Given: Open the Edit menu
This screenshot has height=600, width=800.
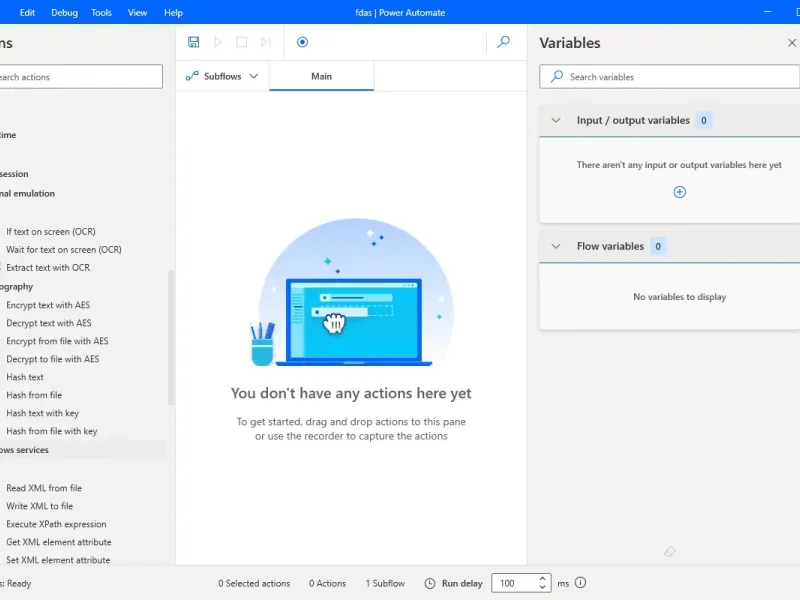Looking at the screenshot, I should pyautogui.click(x=27, y=13).
